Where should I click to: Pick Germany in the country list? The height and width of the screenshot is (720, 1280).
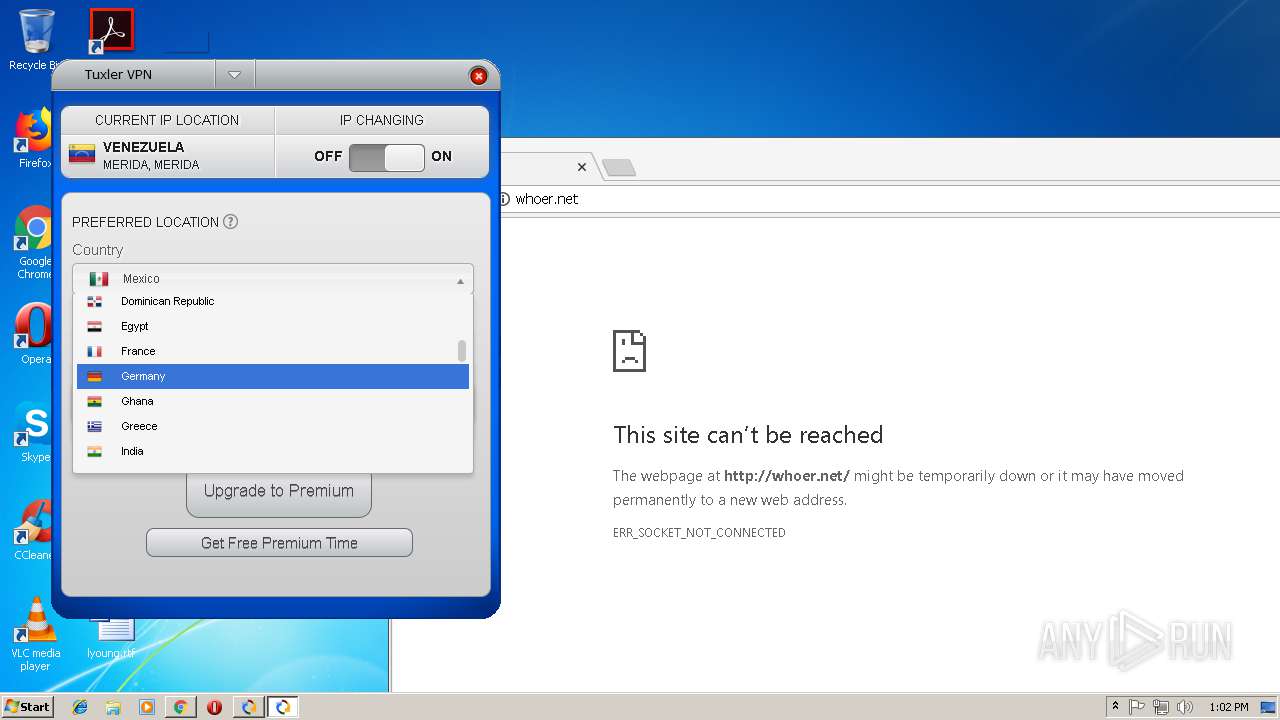273,376
